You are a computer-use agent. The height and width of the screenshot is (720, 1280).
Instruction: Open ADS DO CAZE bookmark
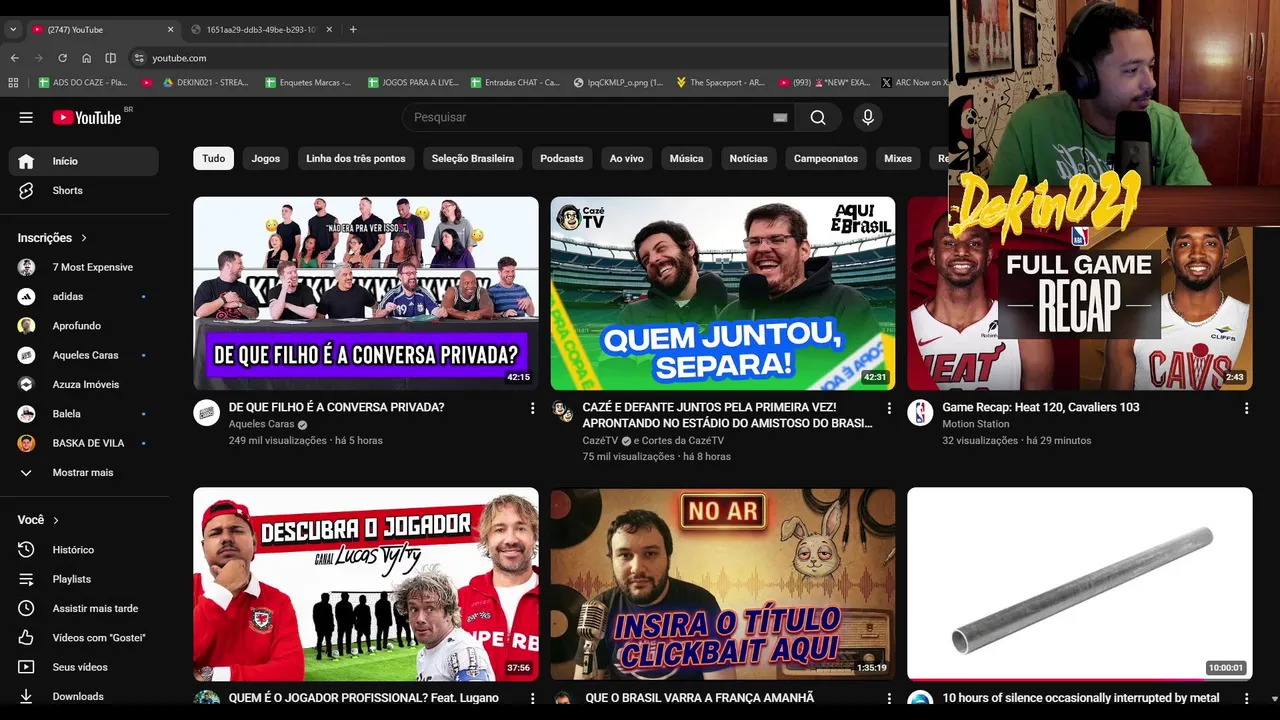[x=82, y=82]
